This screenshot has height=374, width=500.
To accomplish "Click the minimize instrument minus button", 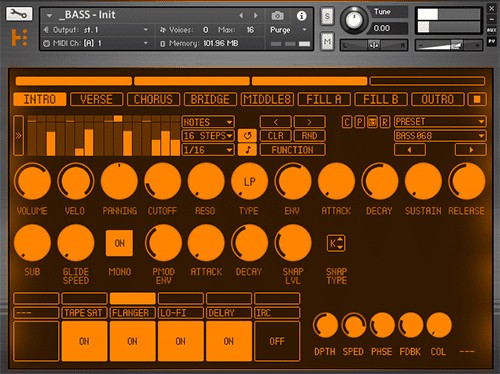I will pyautogui.click(x=491, y=20).
